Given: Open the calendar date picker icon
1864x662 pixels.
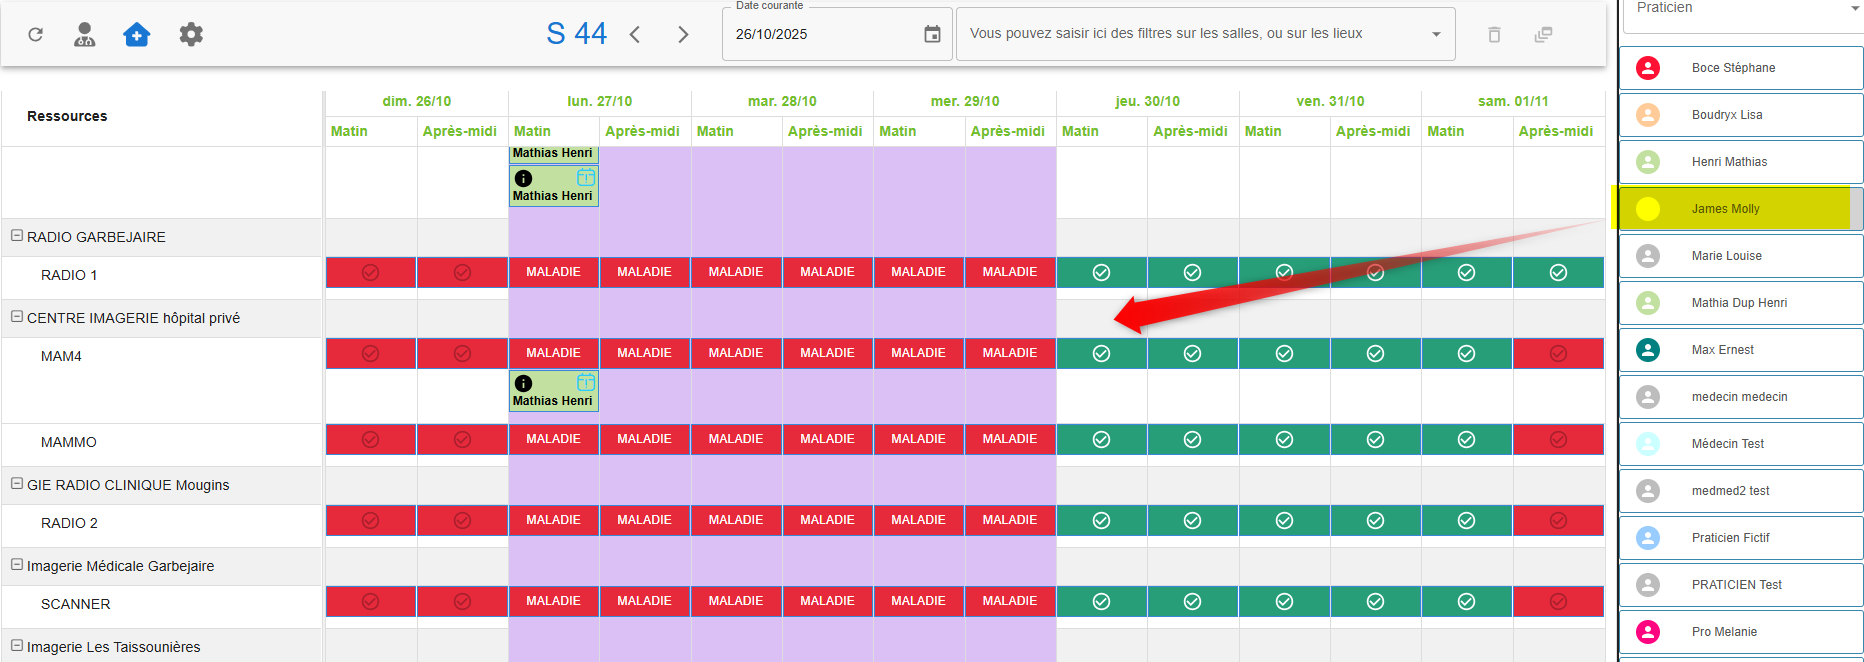Looking at the screenshot, I should coord(932,34).
